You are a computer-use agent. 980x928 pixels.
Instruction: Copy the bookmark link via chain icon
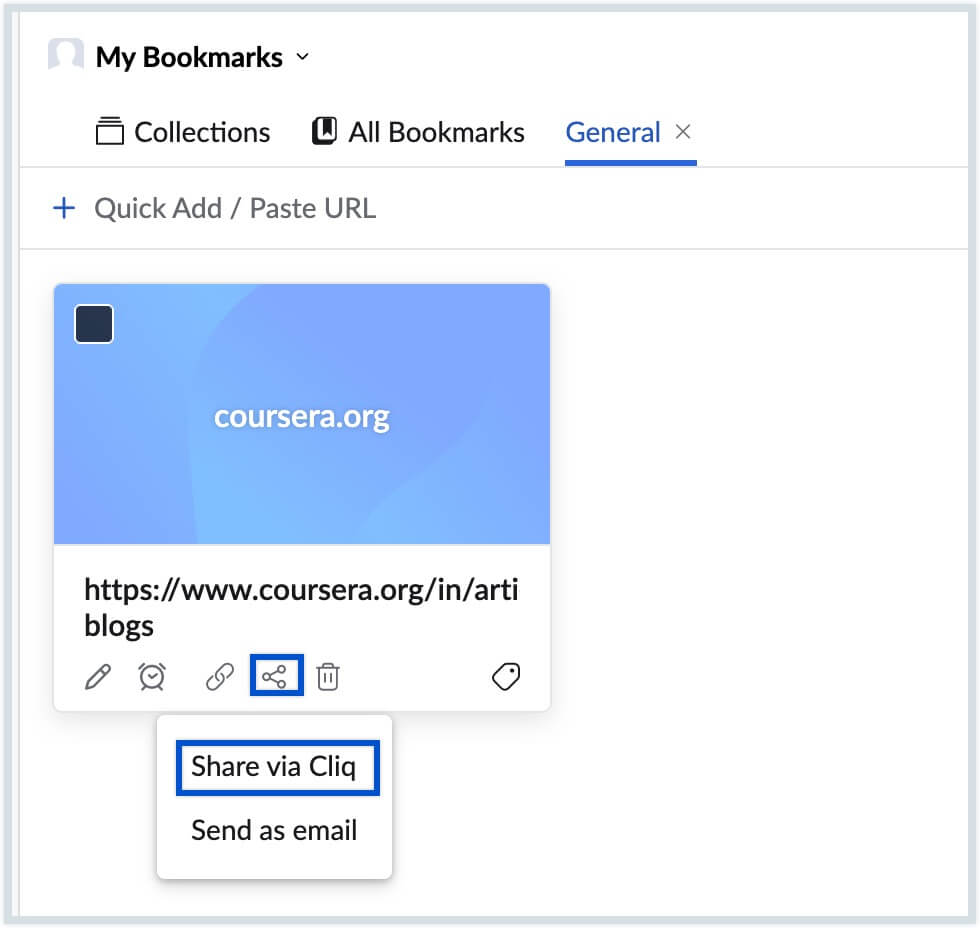tap(219, 677)
